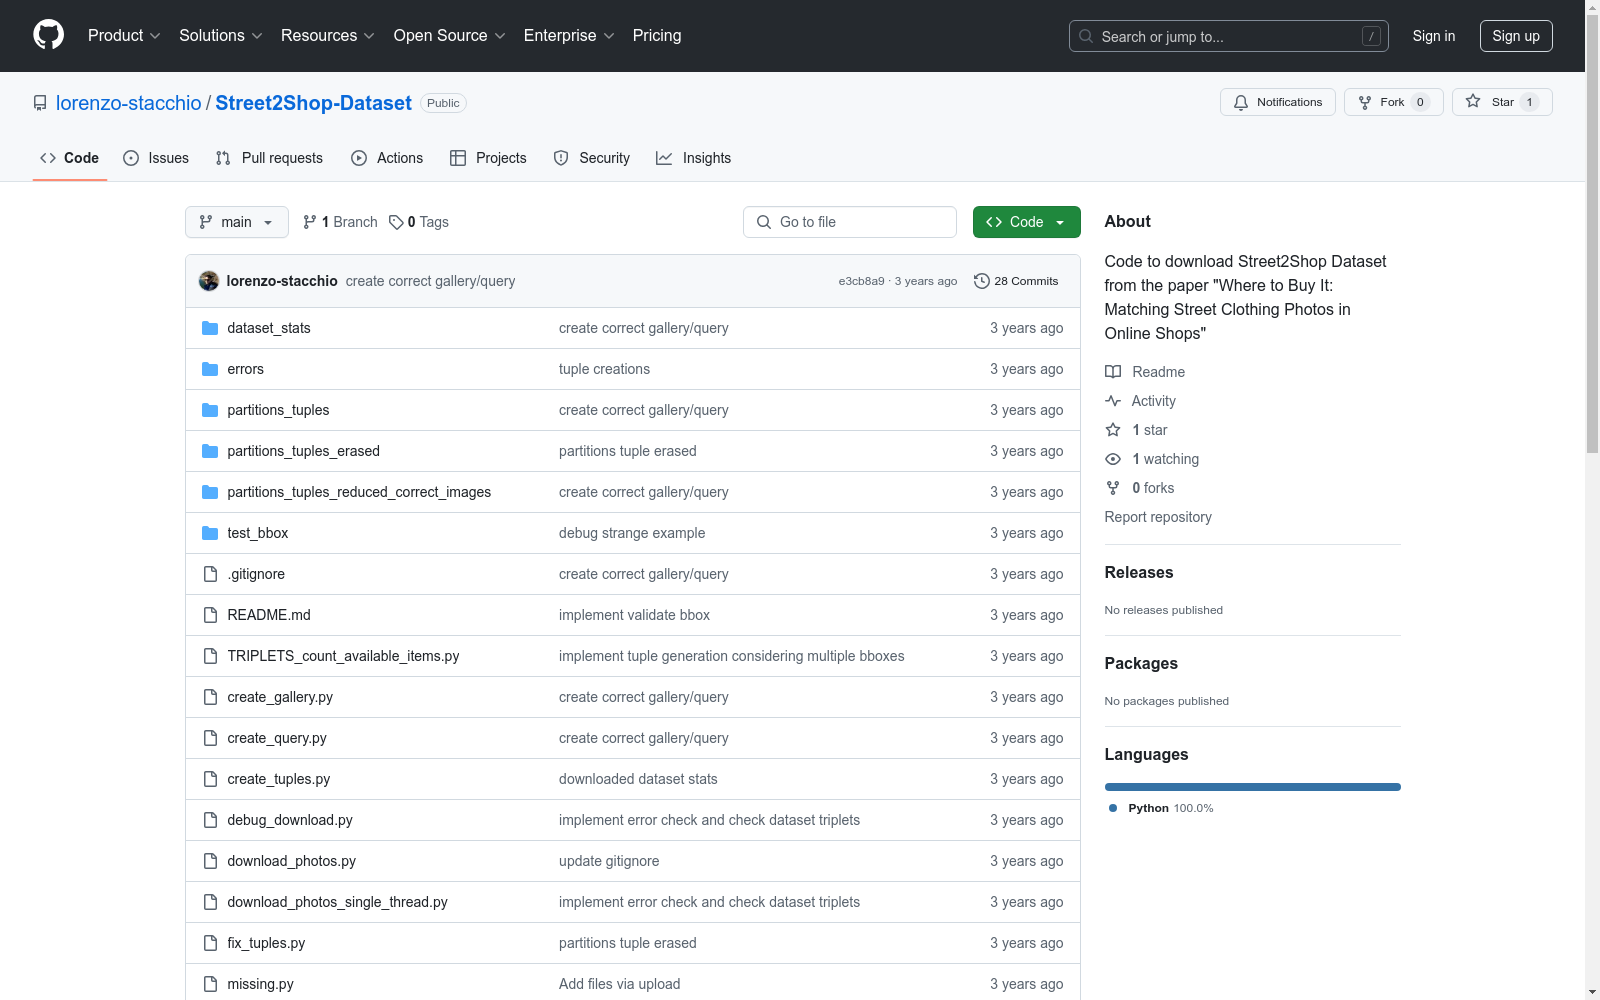Click the repository book icon beside lorenzo-stacchio

[x=40, y=103]
